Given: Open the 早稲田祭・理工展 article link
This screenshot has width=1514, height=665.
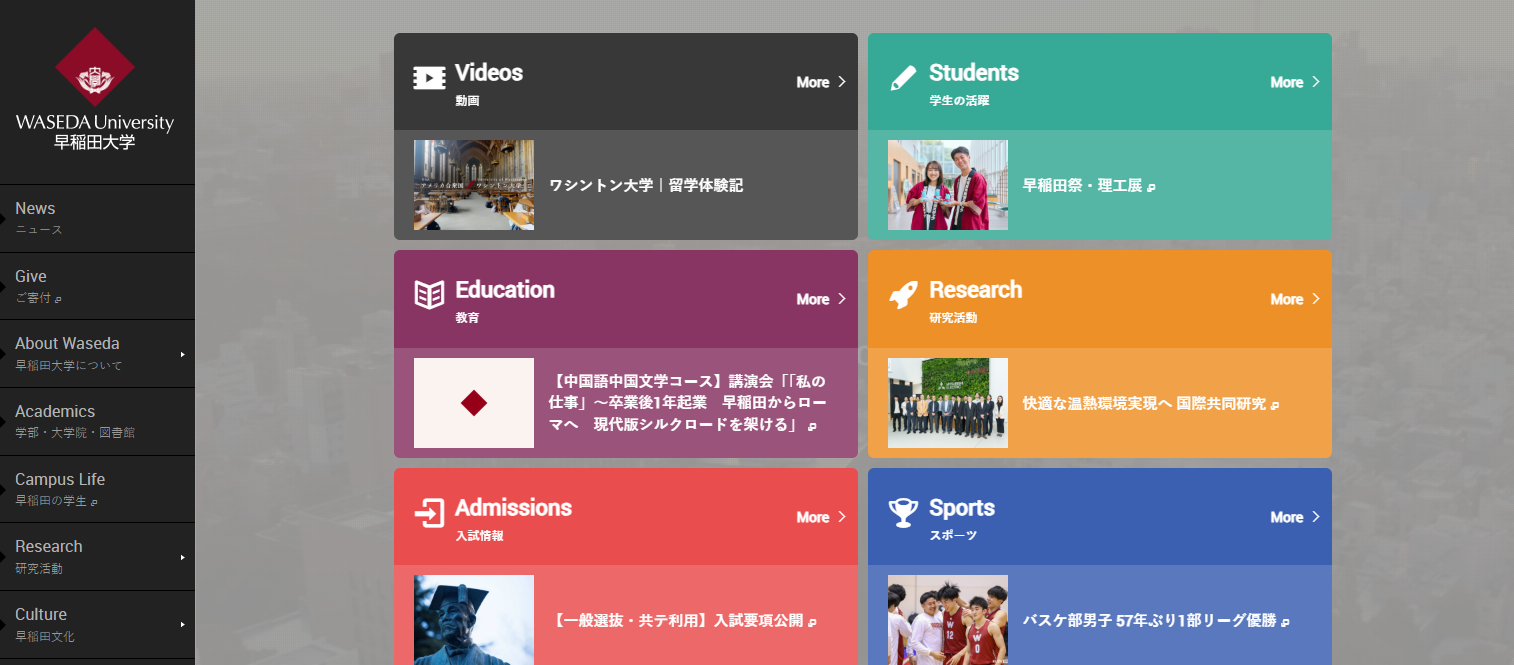Looking at the screenshot, I should point(1082,186).
